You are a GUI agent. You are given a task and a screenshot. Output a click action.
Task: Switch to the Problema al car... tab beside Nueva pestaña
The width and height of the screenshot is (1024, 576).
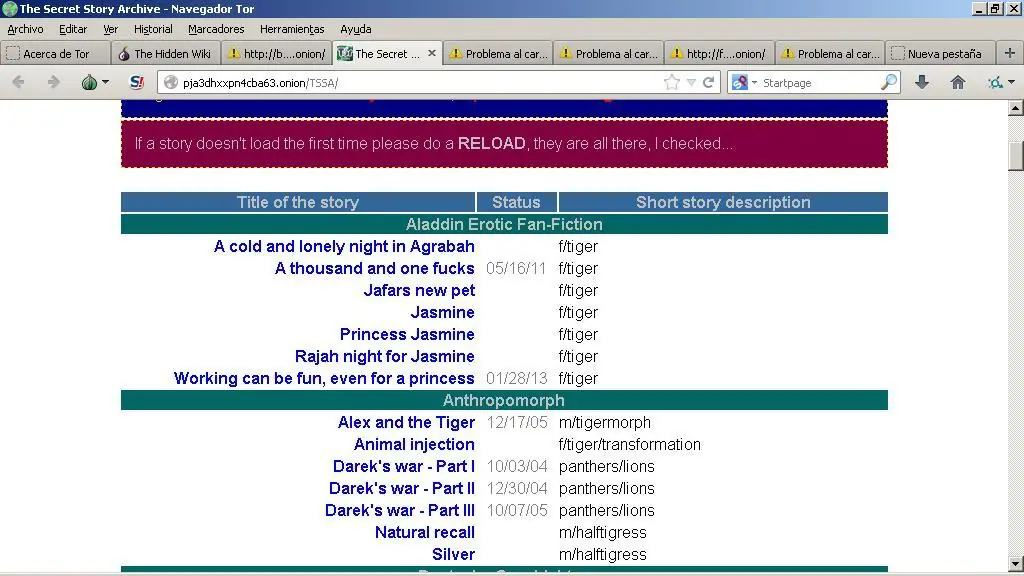pos(830,54)
